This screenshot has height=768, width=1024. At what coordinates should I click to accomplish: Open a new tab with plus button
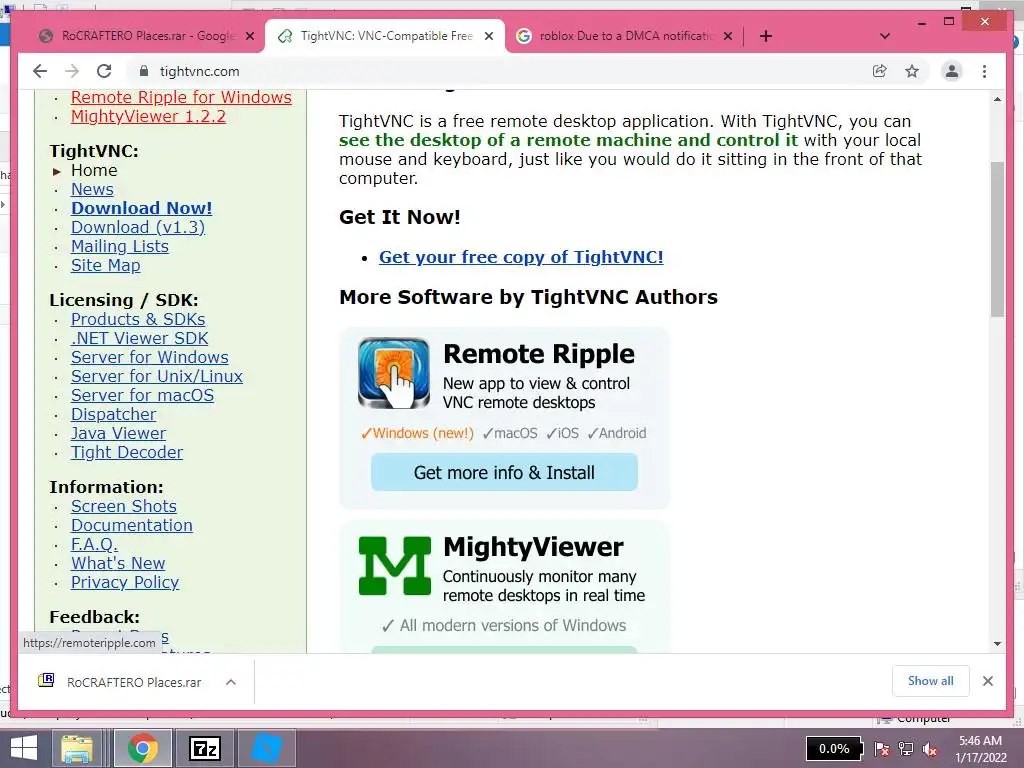pos(766,36)
